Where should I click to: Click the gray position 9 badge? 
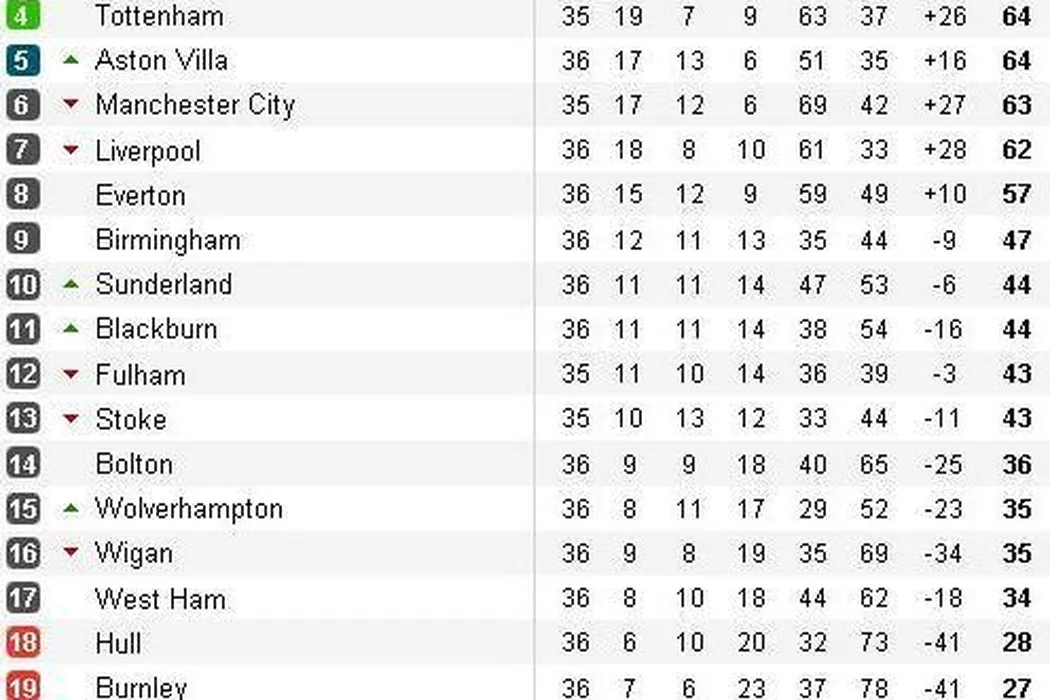[x=22, y=240]
